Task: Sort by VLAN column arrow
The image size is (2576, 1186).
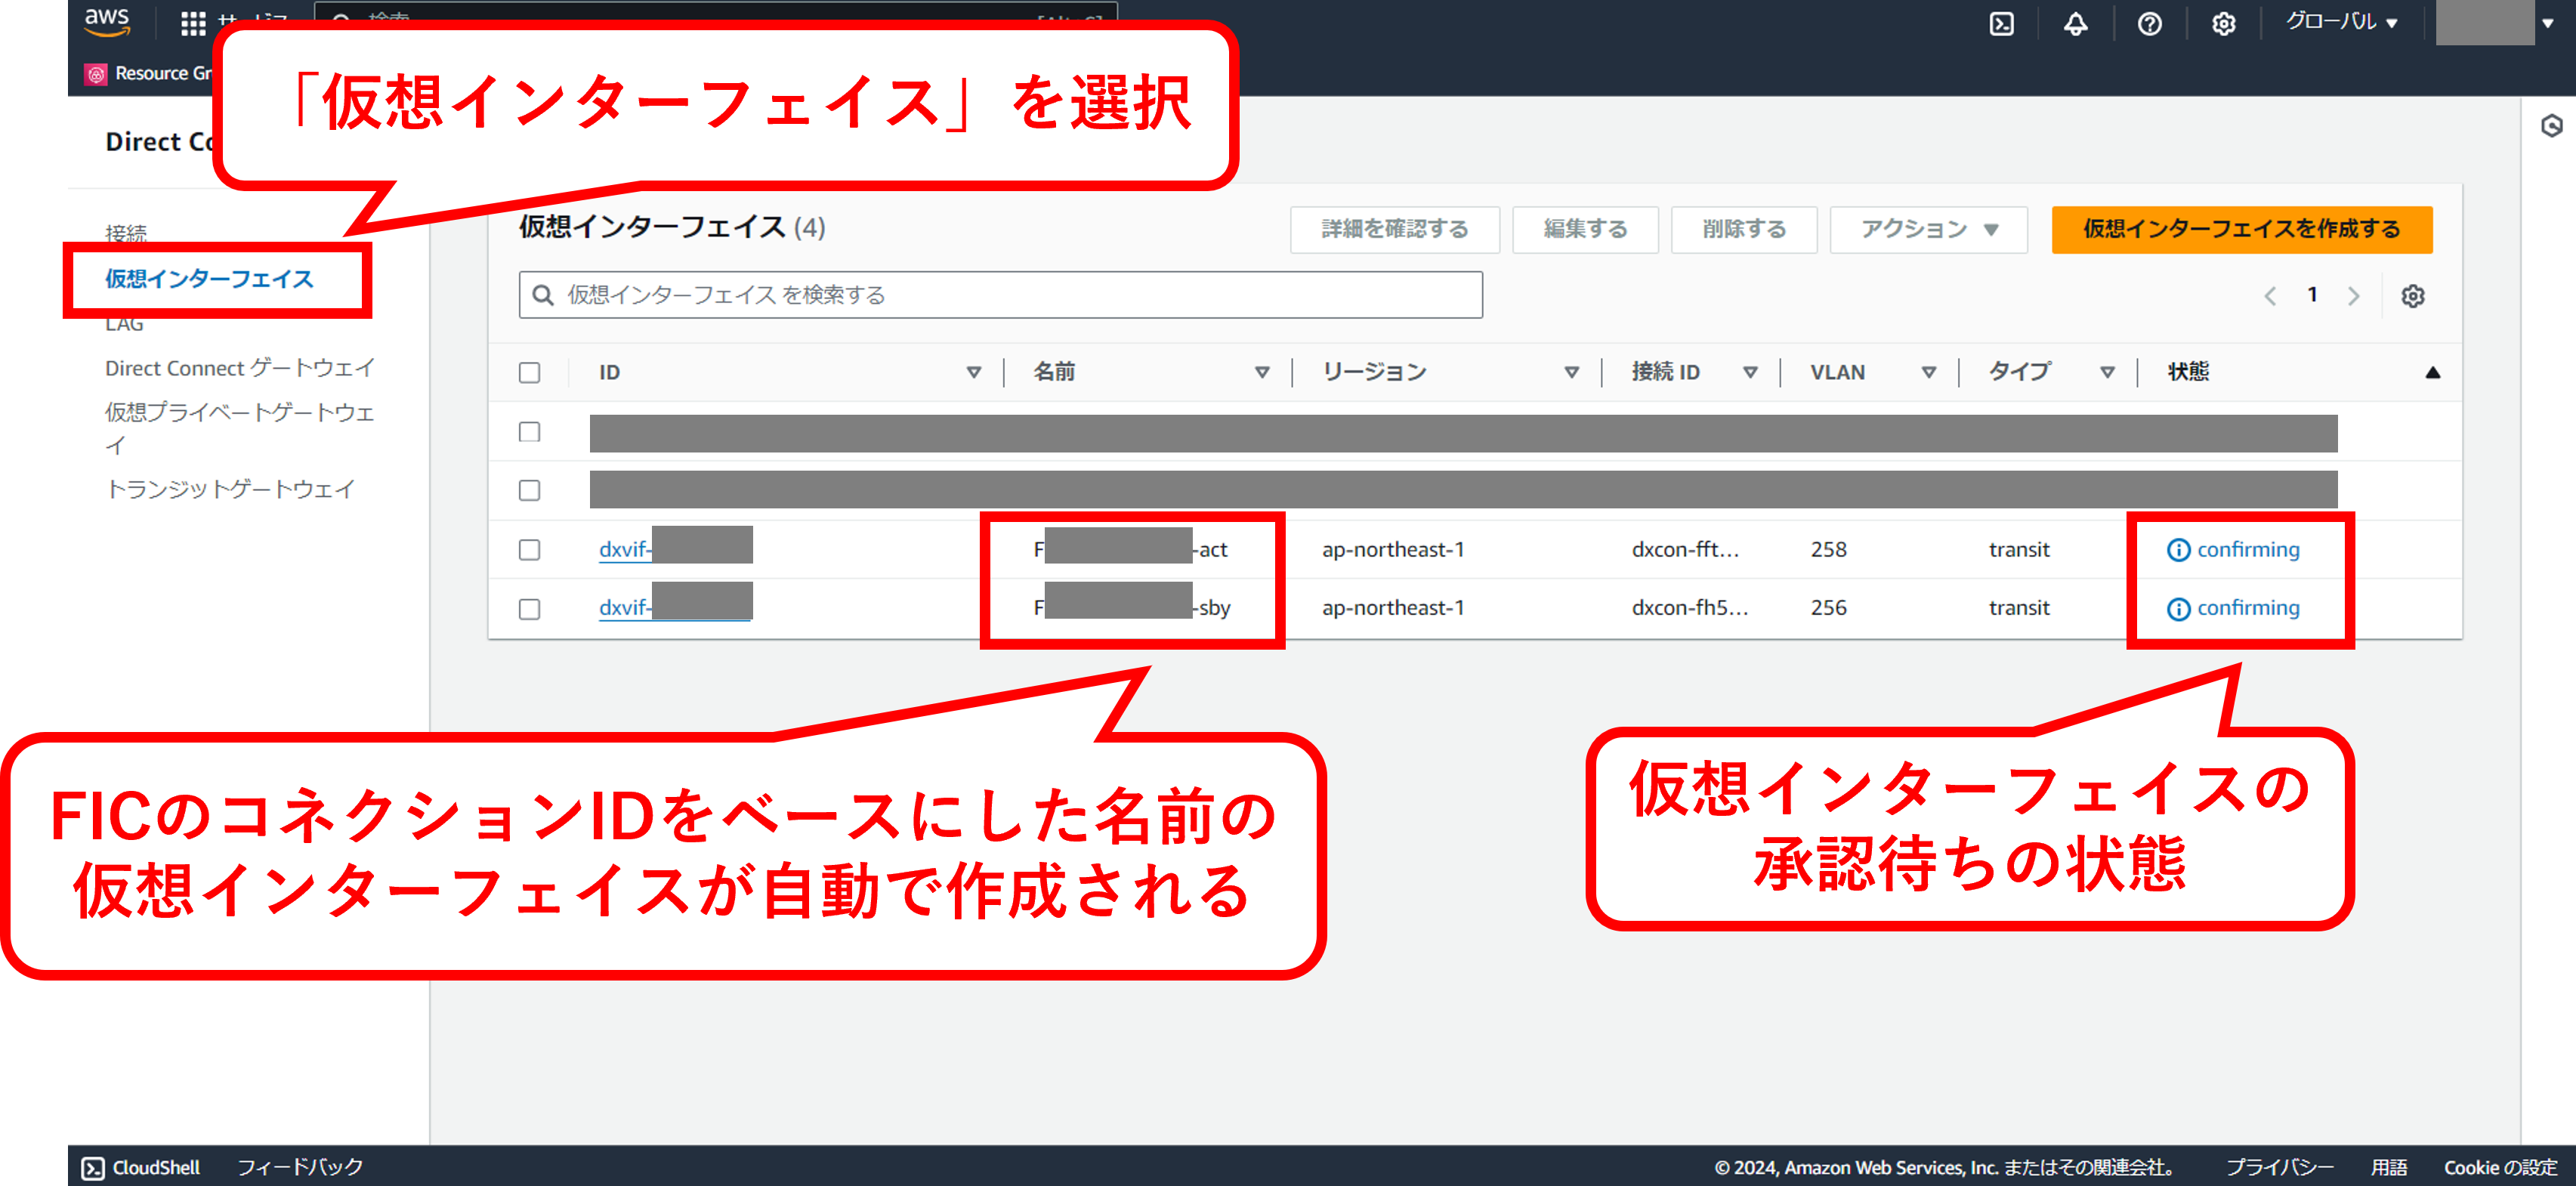Action: tap(1929, 372)
